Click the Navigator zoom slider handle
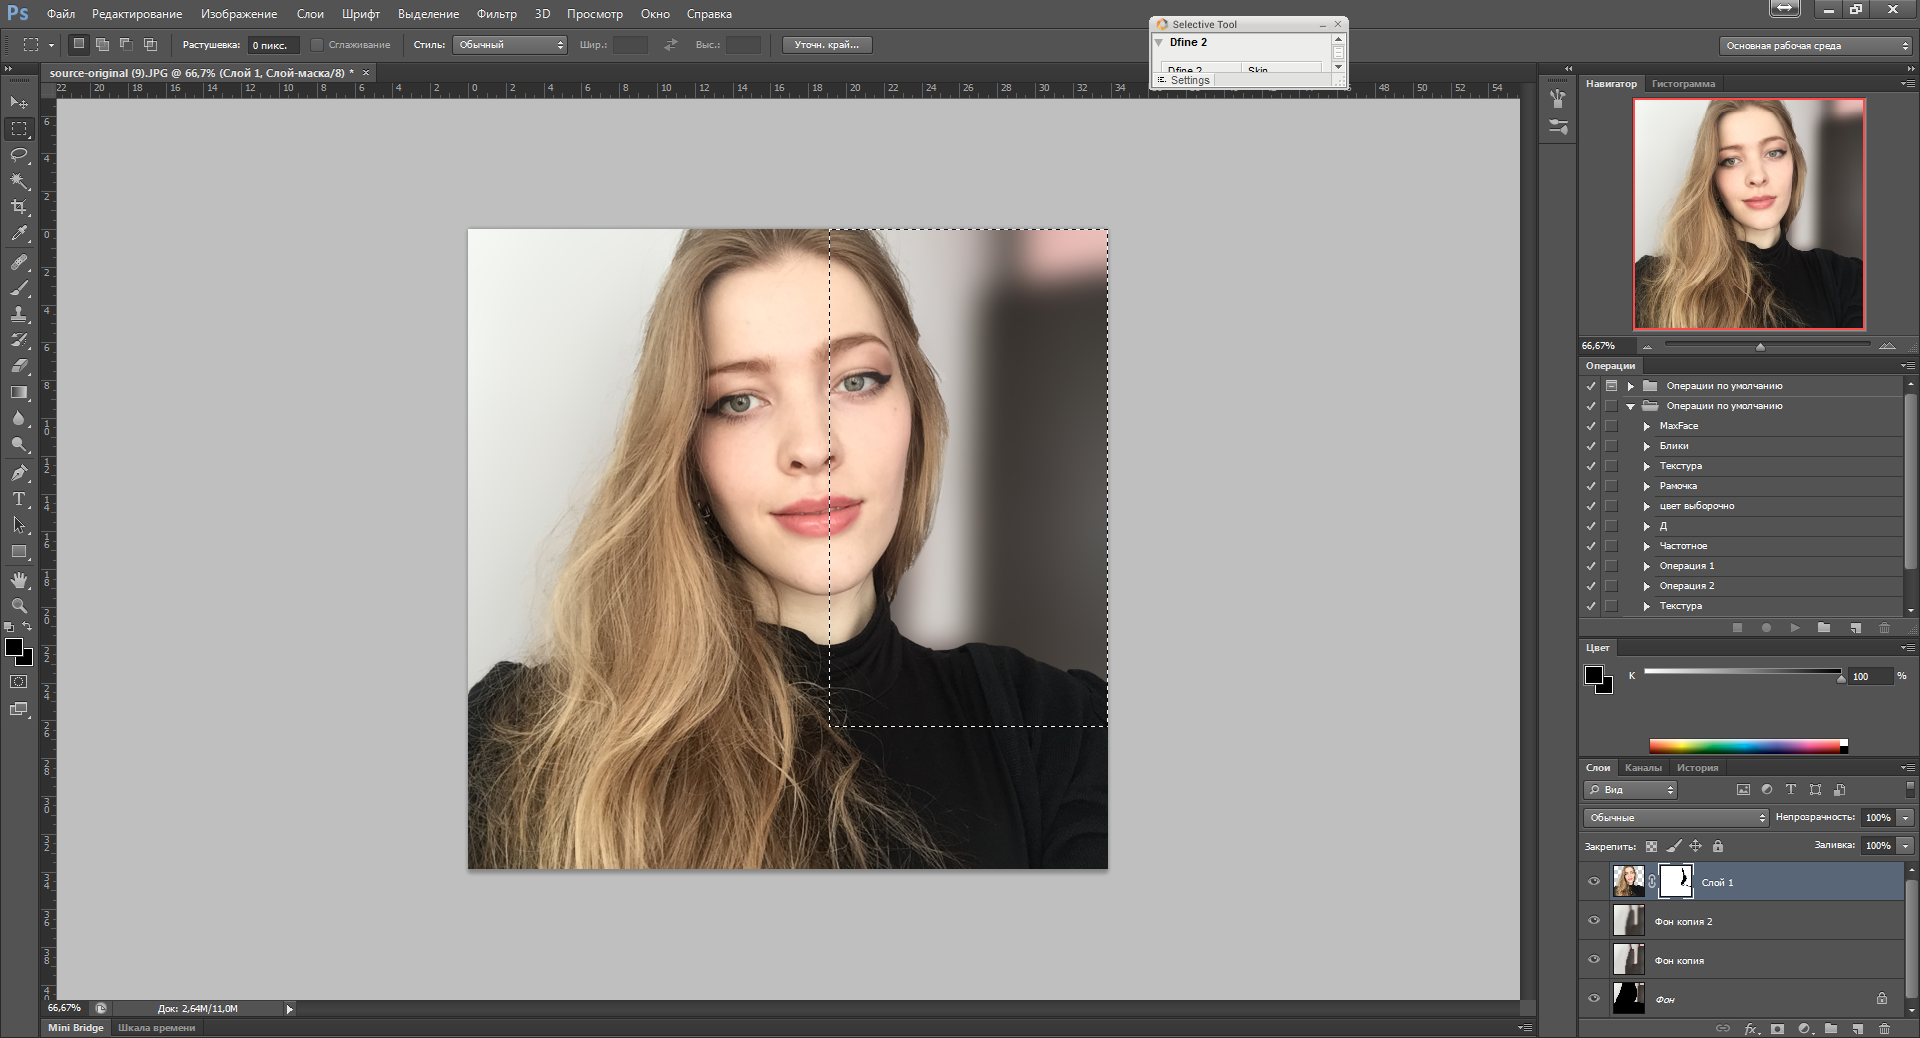 1760,347
